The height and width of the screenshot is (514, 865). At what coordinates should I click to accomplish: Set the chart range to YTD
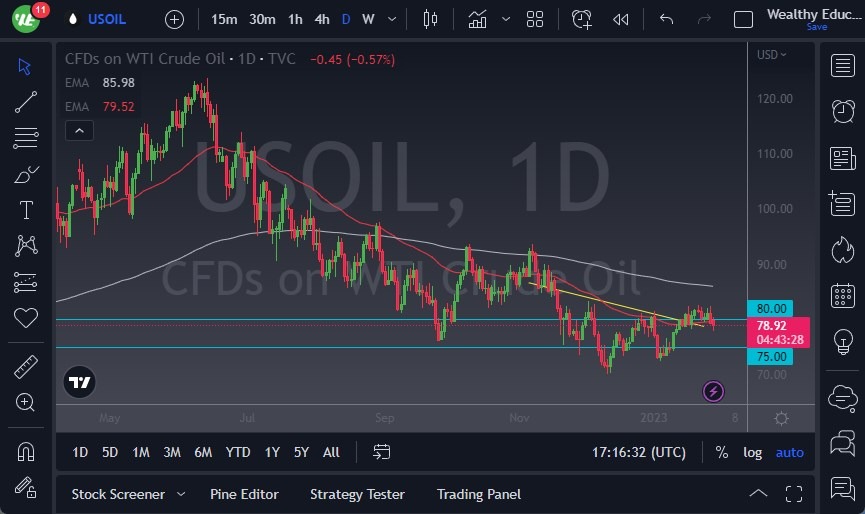pyautogui.click(x=238, y=452)
